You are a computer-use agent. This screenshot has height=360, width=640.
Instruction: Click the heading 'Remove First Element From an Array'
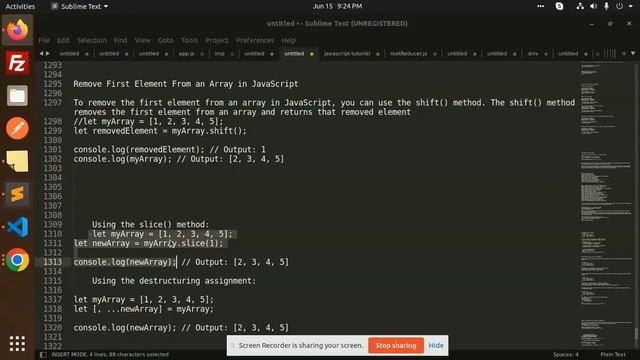[186, 84]
